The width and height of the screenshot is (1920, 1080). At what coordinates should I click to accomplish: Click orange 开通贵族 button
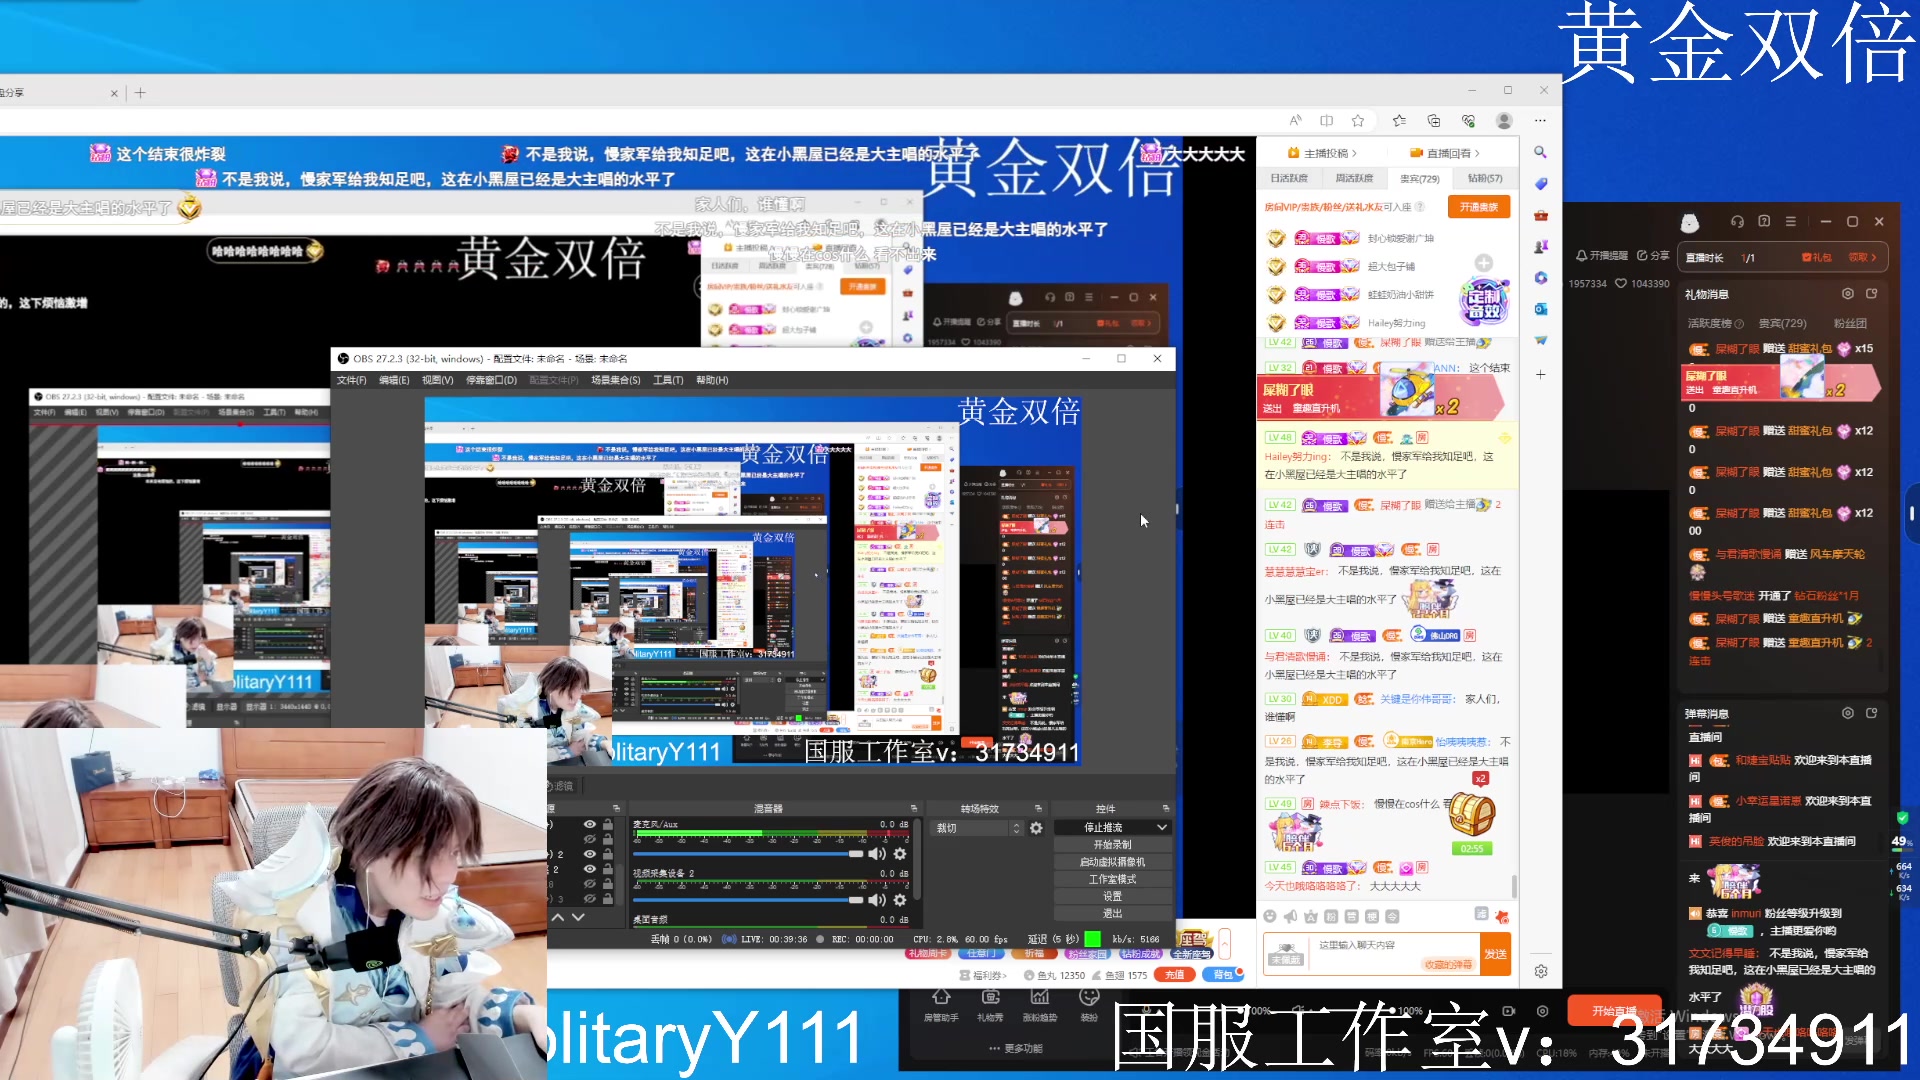(1478, 207)
